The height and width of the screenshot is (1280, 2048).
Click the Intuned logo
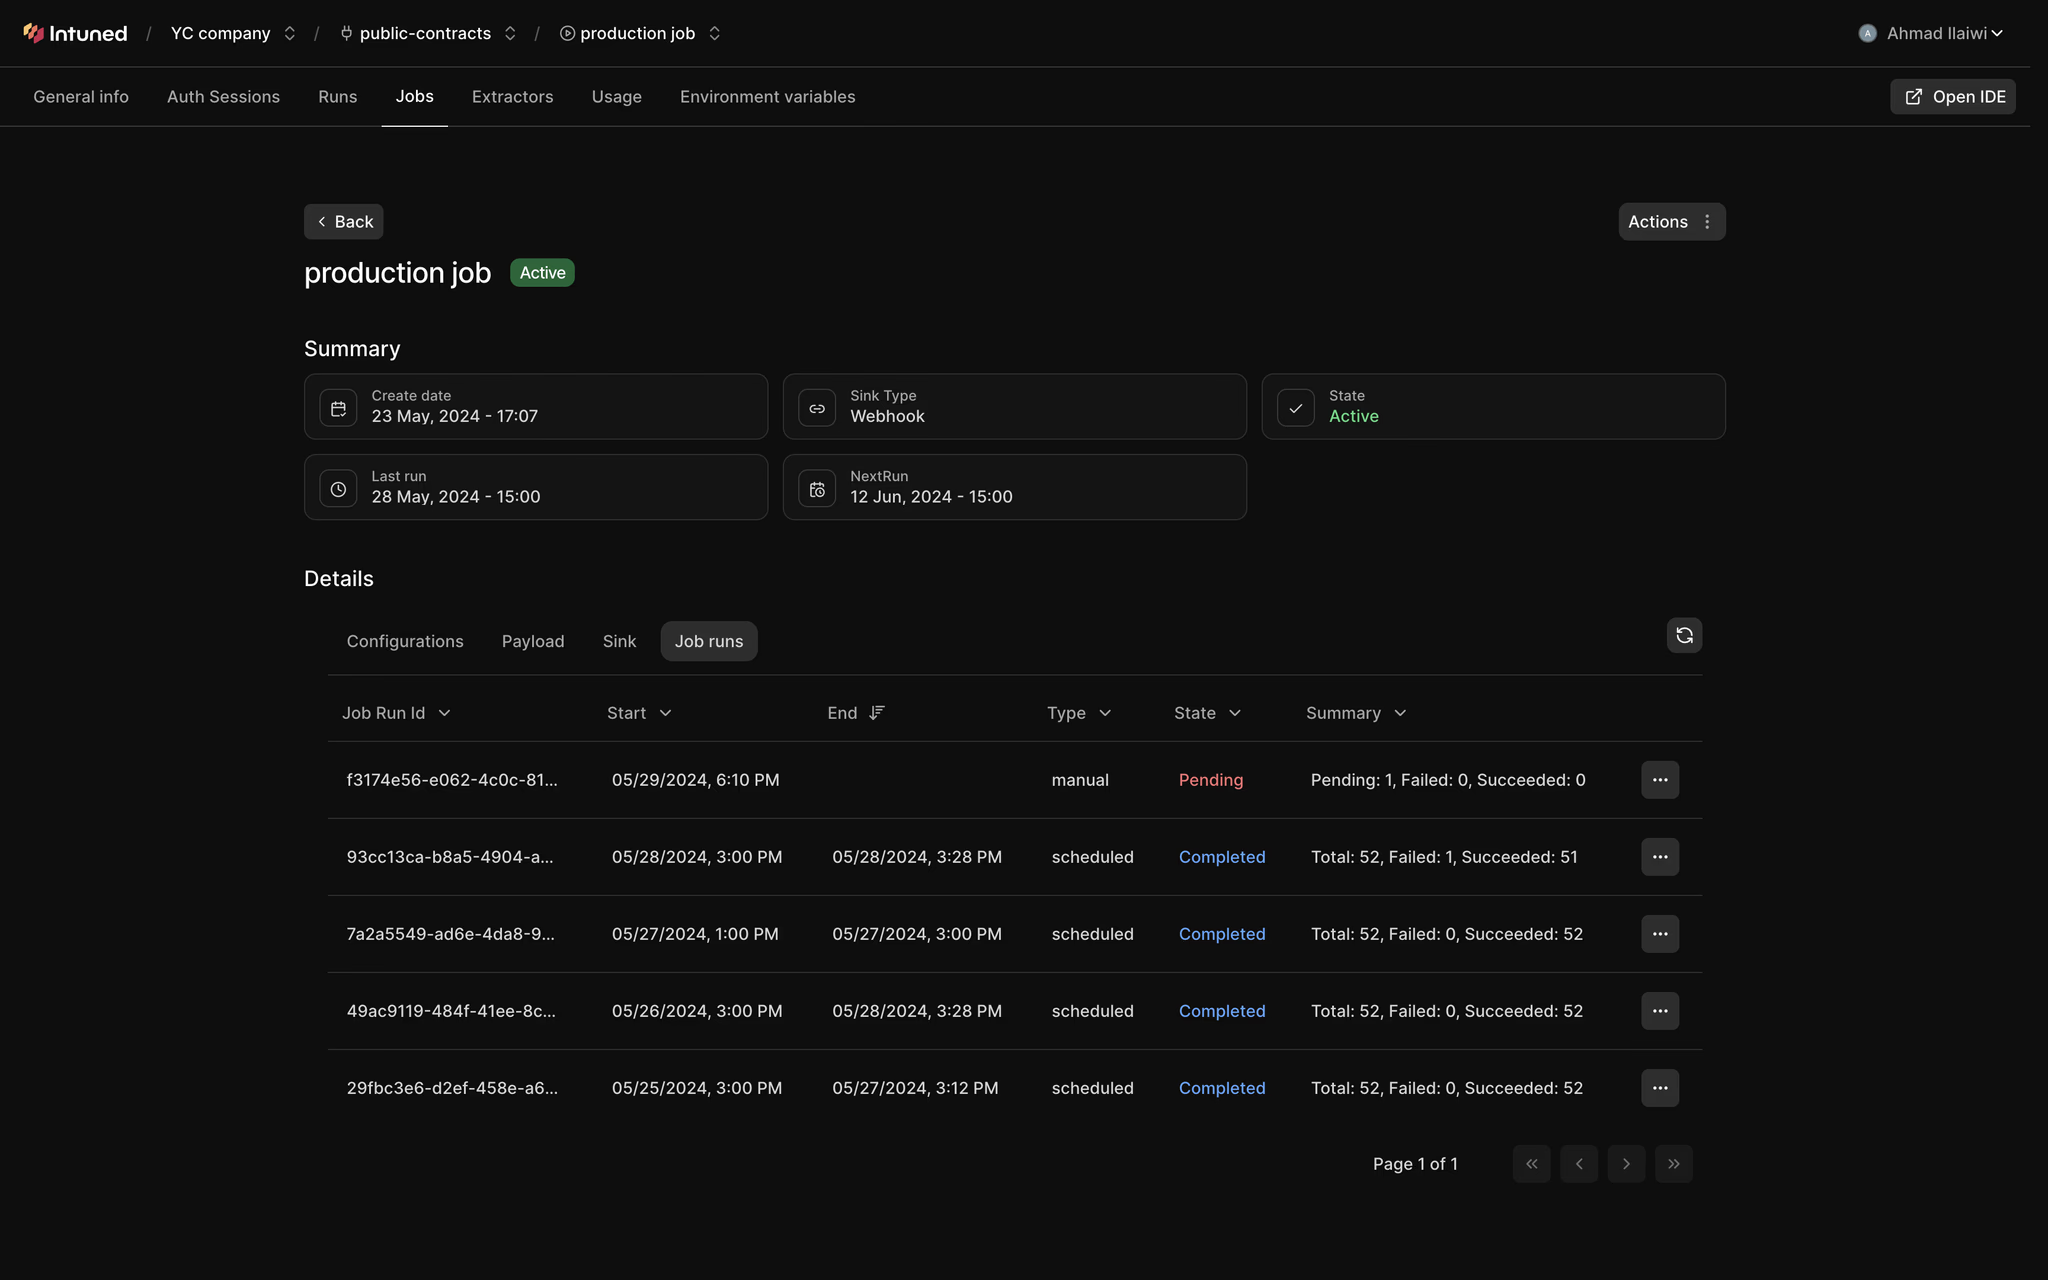click(x=76, y=33)
